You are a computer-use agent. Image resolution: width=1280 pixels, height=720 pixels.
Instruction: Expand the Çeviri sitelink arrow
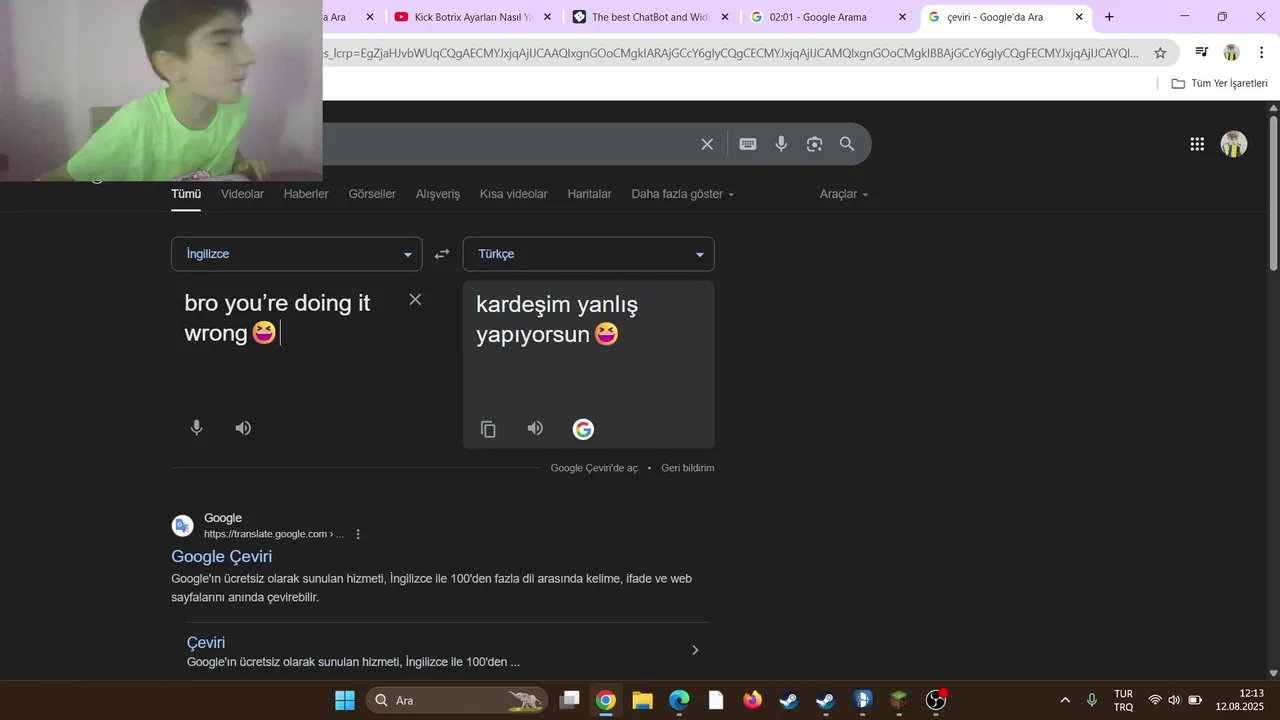(x=695, y=650)
